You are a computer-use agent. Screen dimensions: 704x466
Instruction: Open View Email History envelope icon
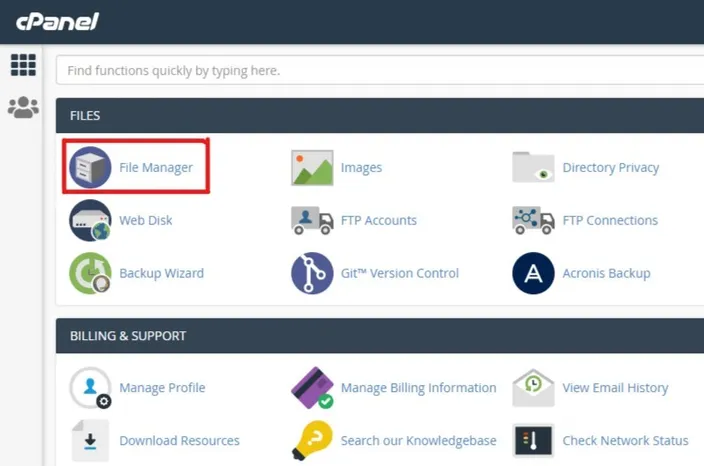533,387
